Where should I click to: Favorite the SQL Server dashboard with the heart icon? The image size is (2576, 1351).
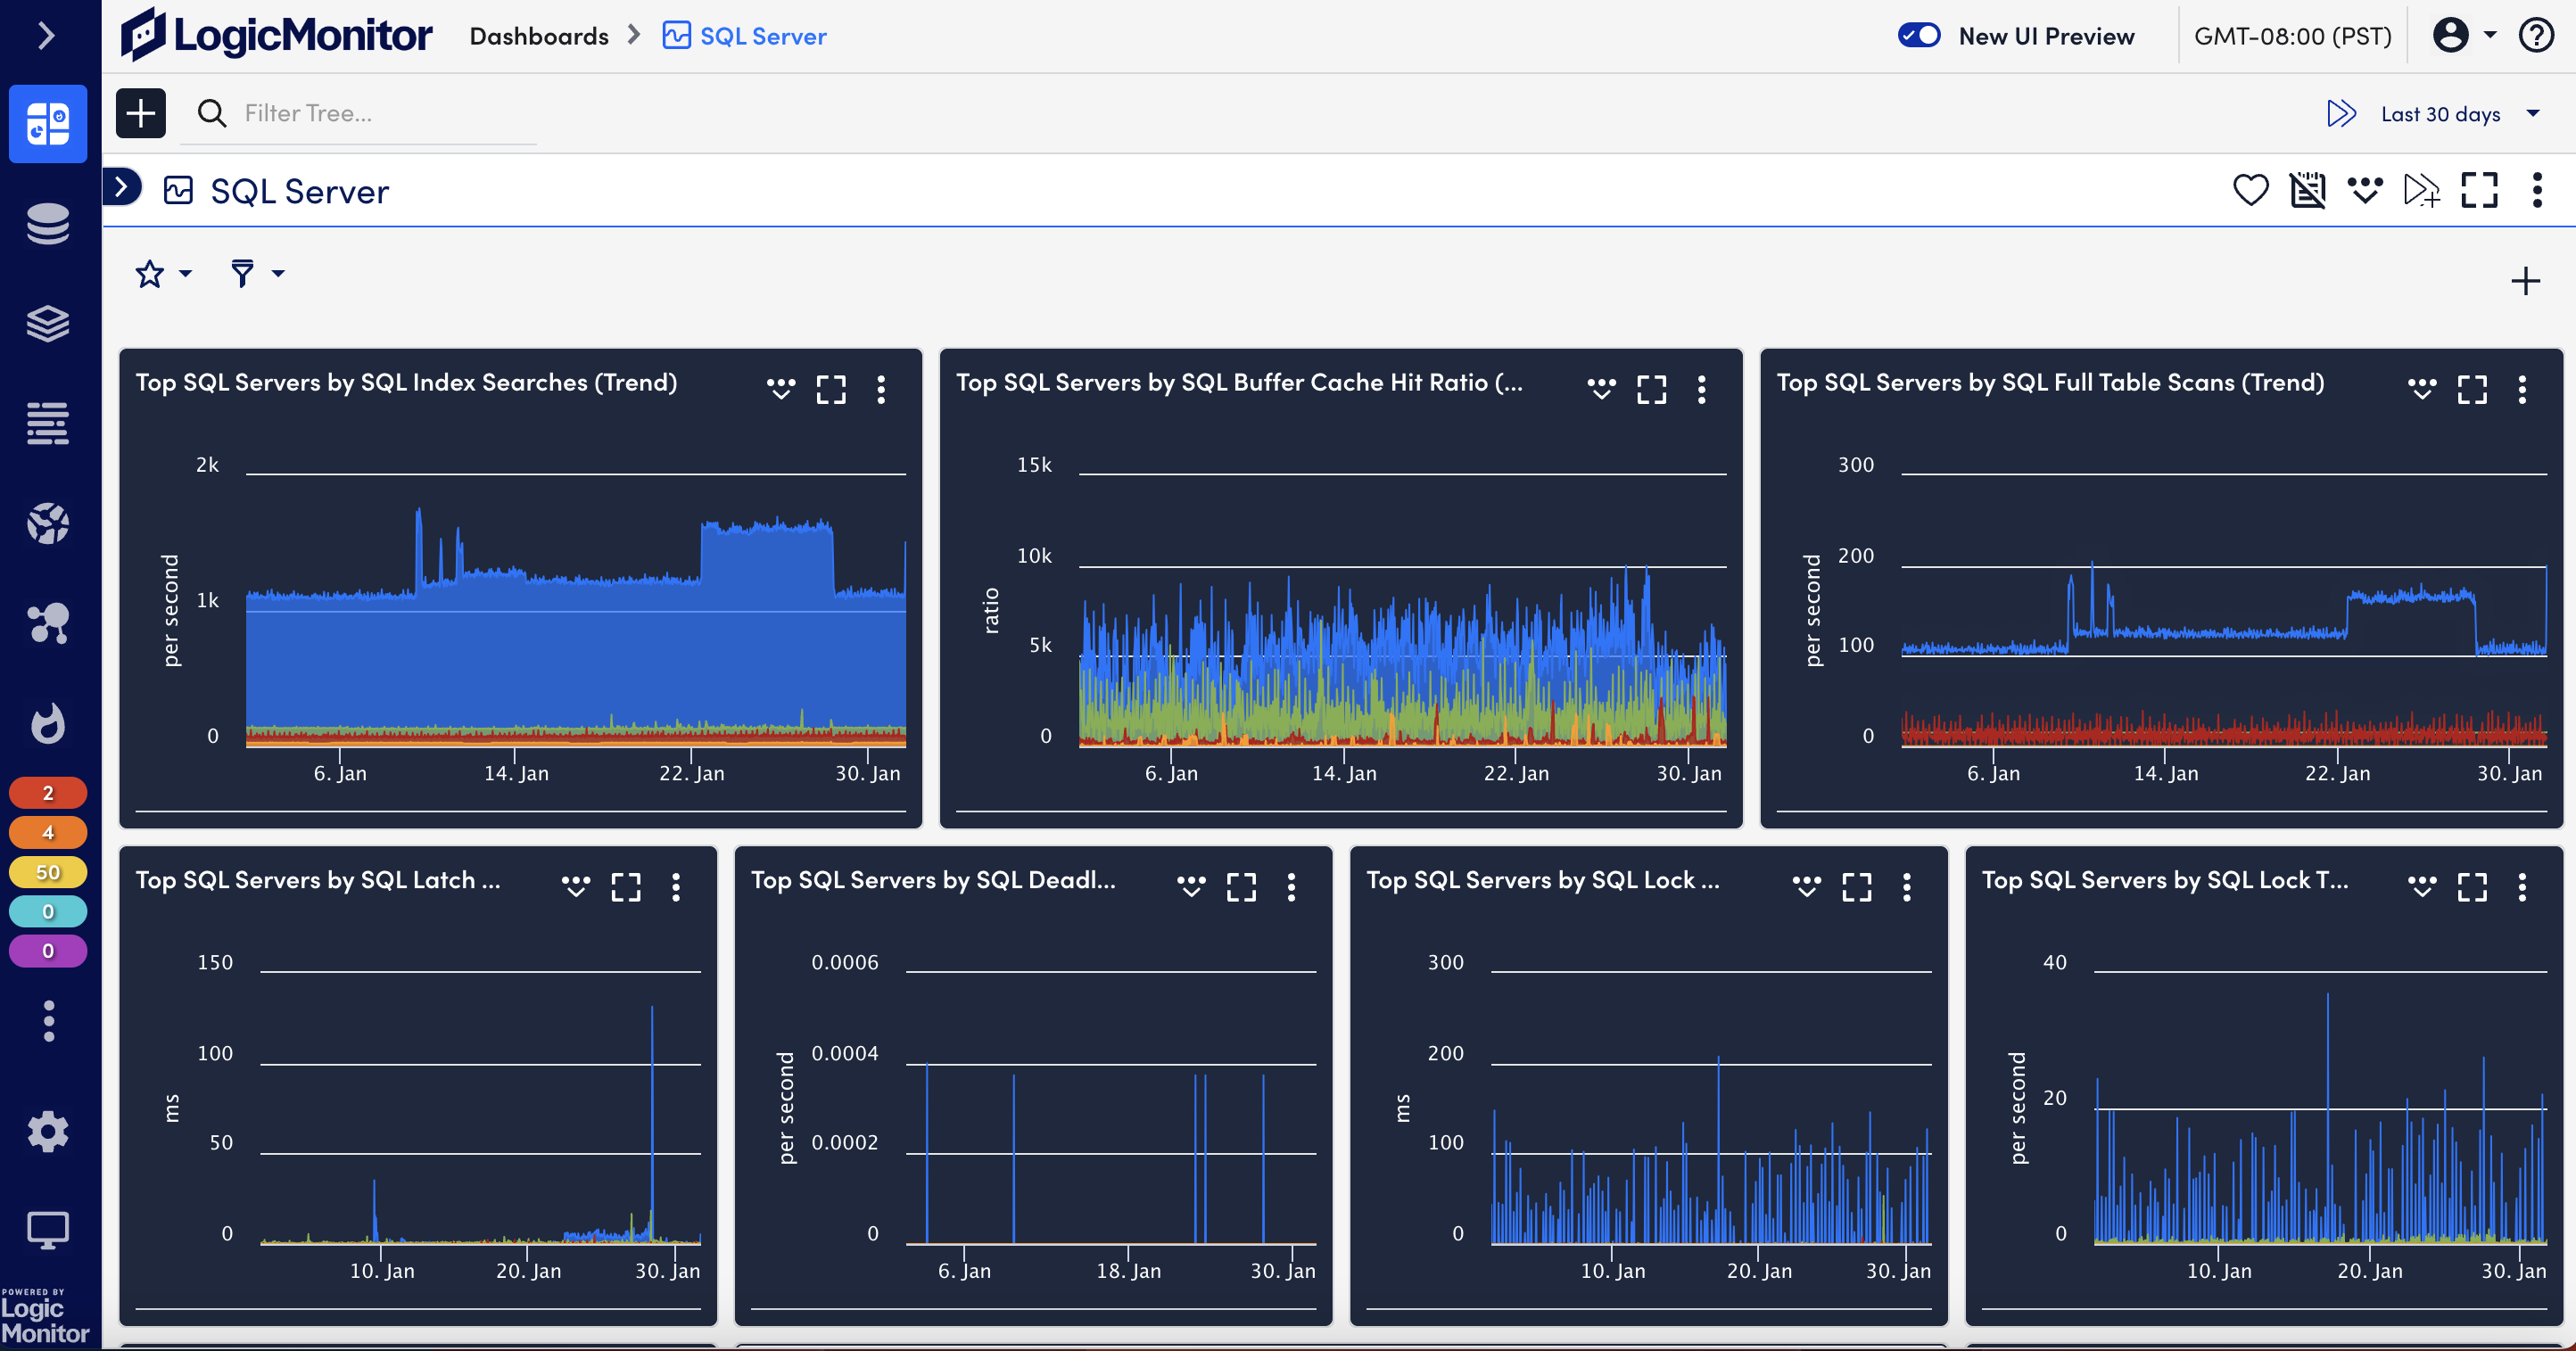(x=2251, y=190)
